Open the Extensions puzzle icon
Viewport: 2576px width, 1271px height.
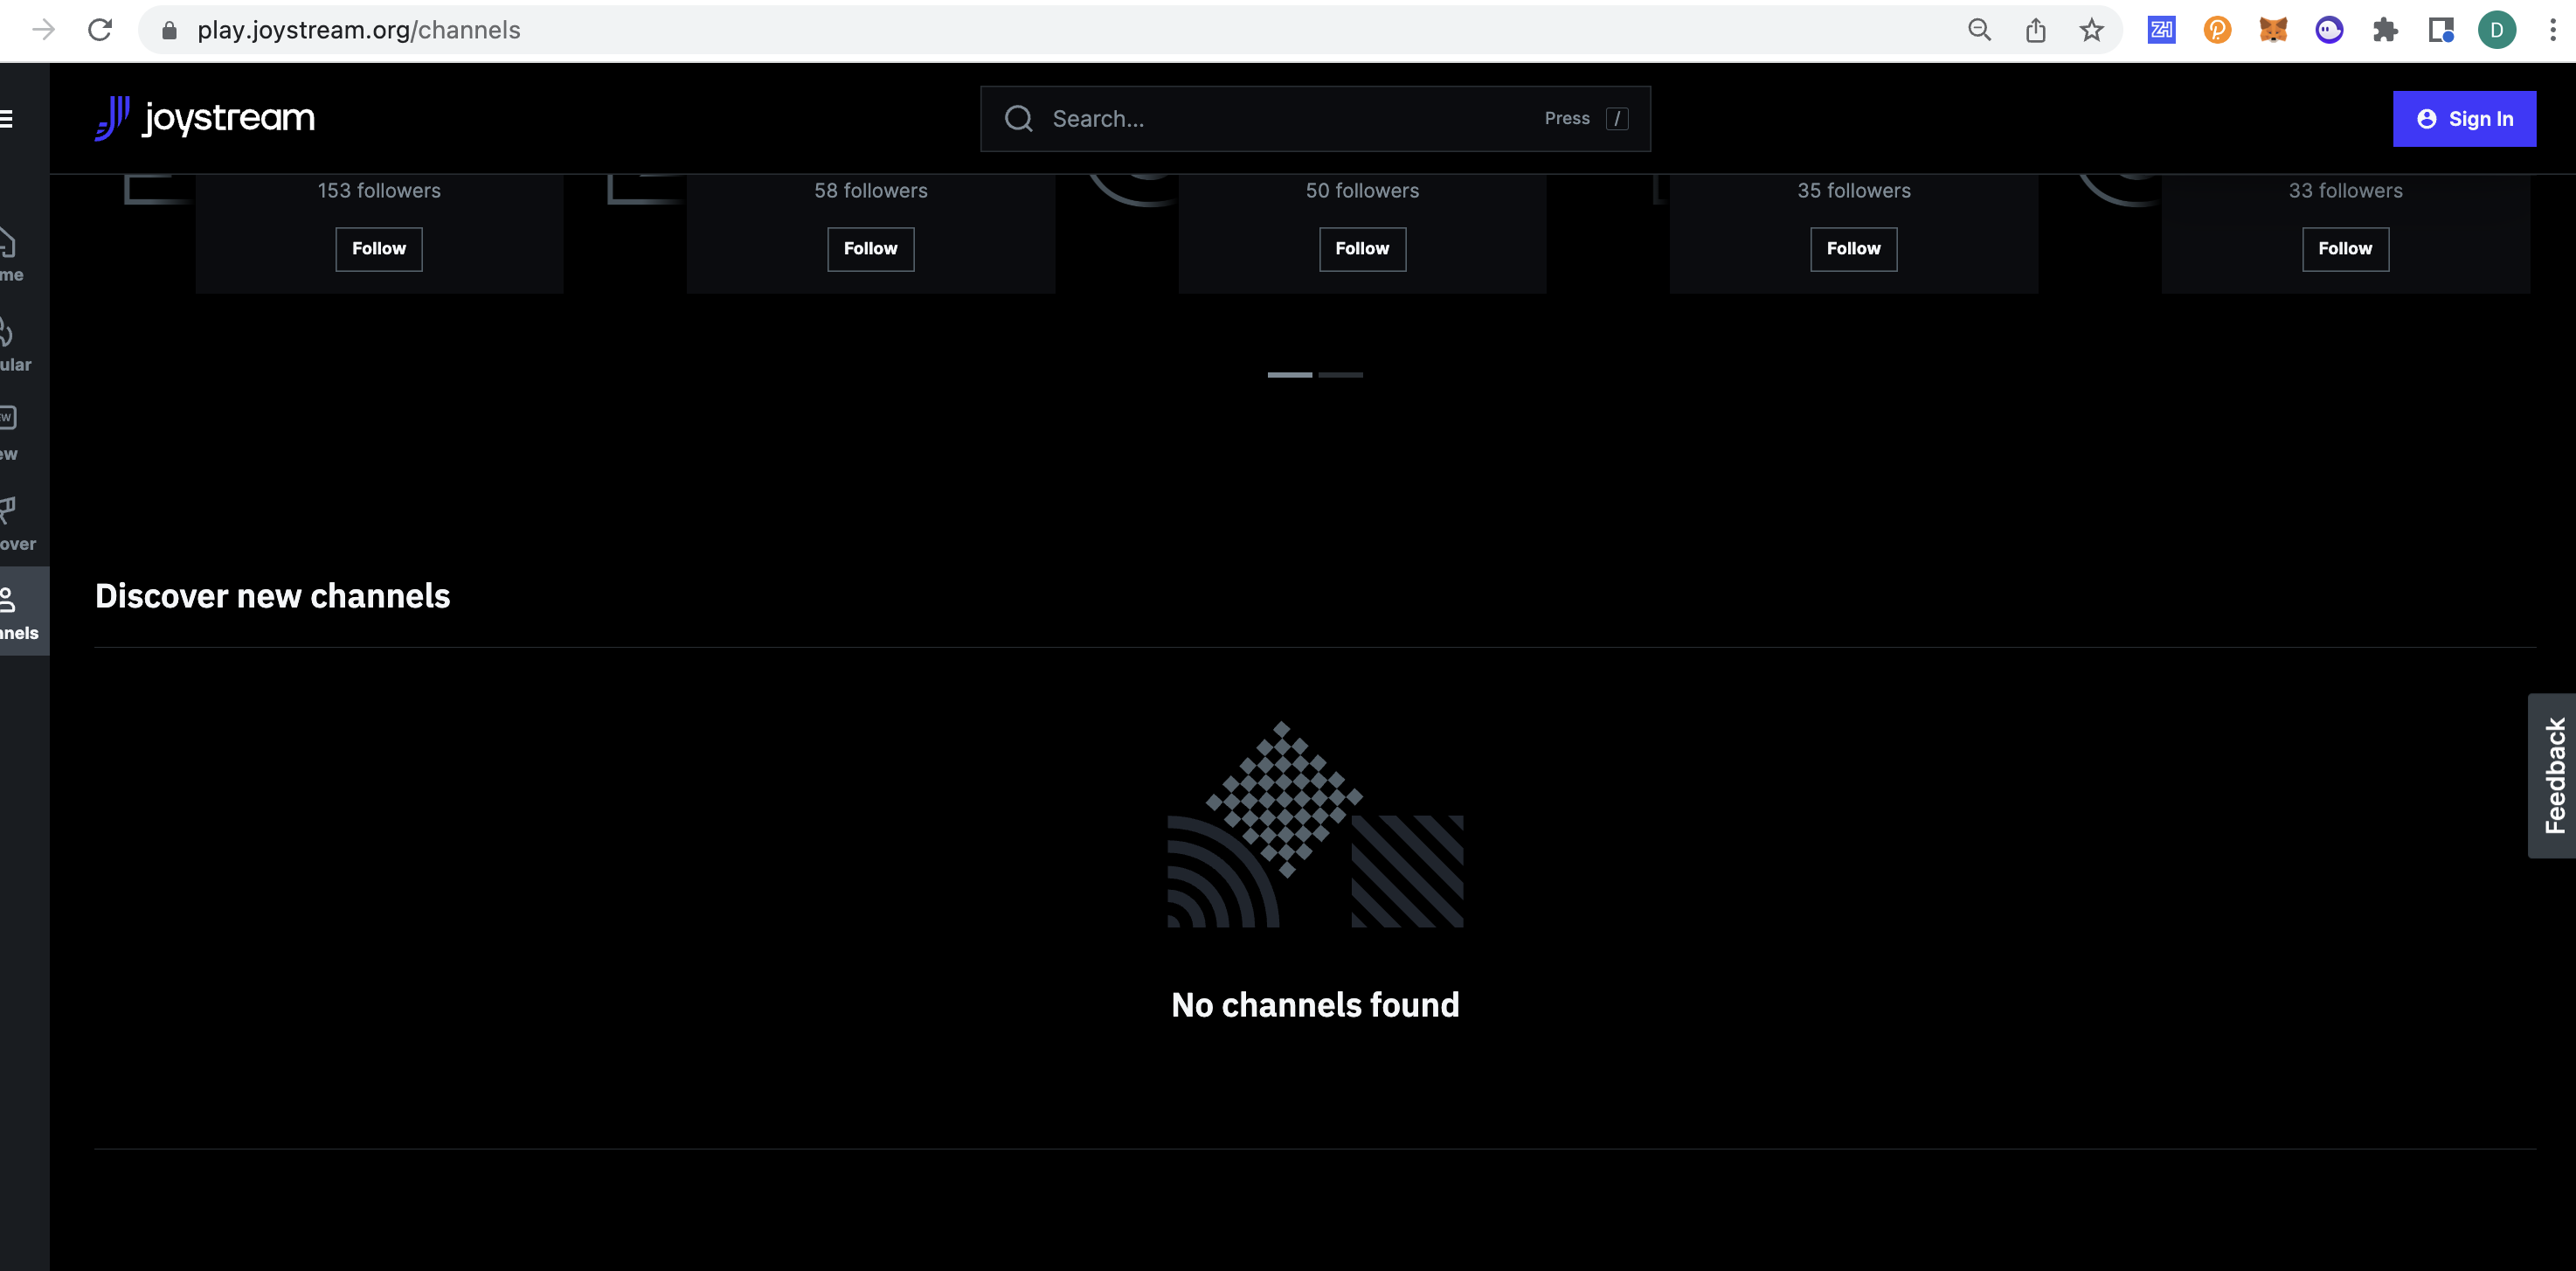2385,30
